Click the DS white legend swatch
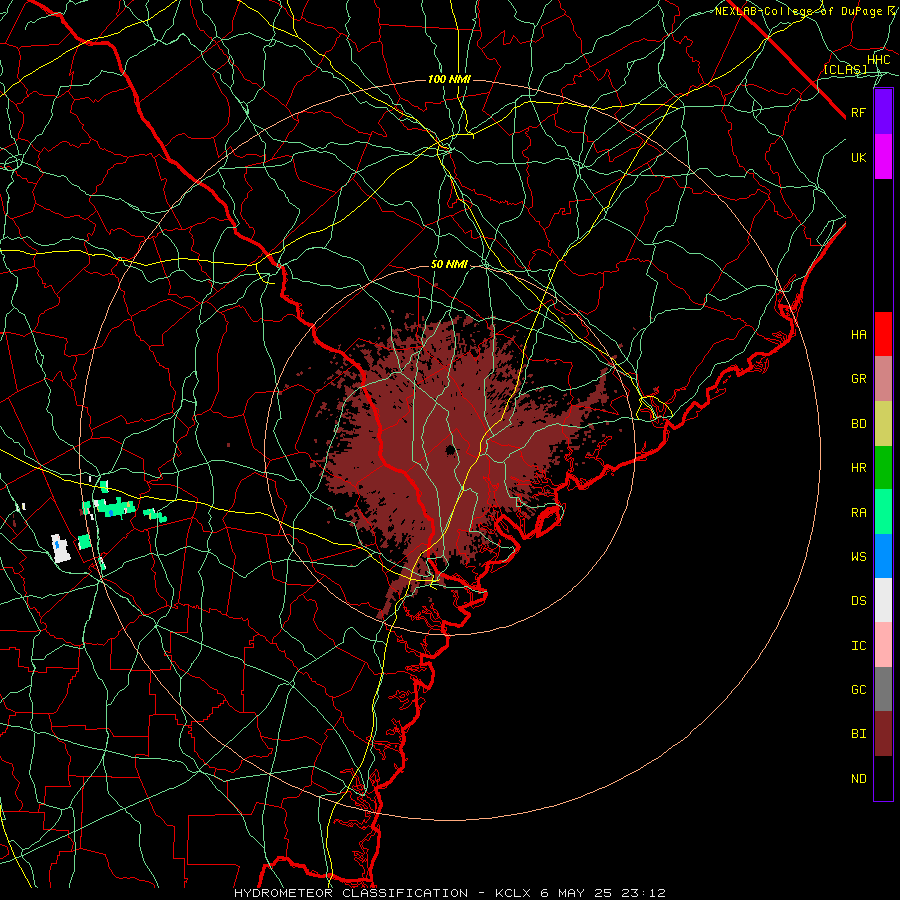The image size is (900, 900). [x=883, y=600]
